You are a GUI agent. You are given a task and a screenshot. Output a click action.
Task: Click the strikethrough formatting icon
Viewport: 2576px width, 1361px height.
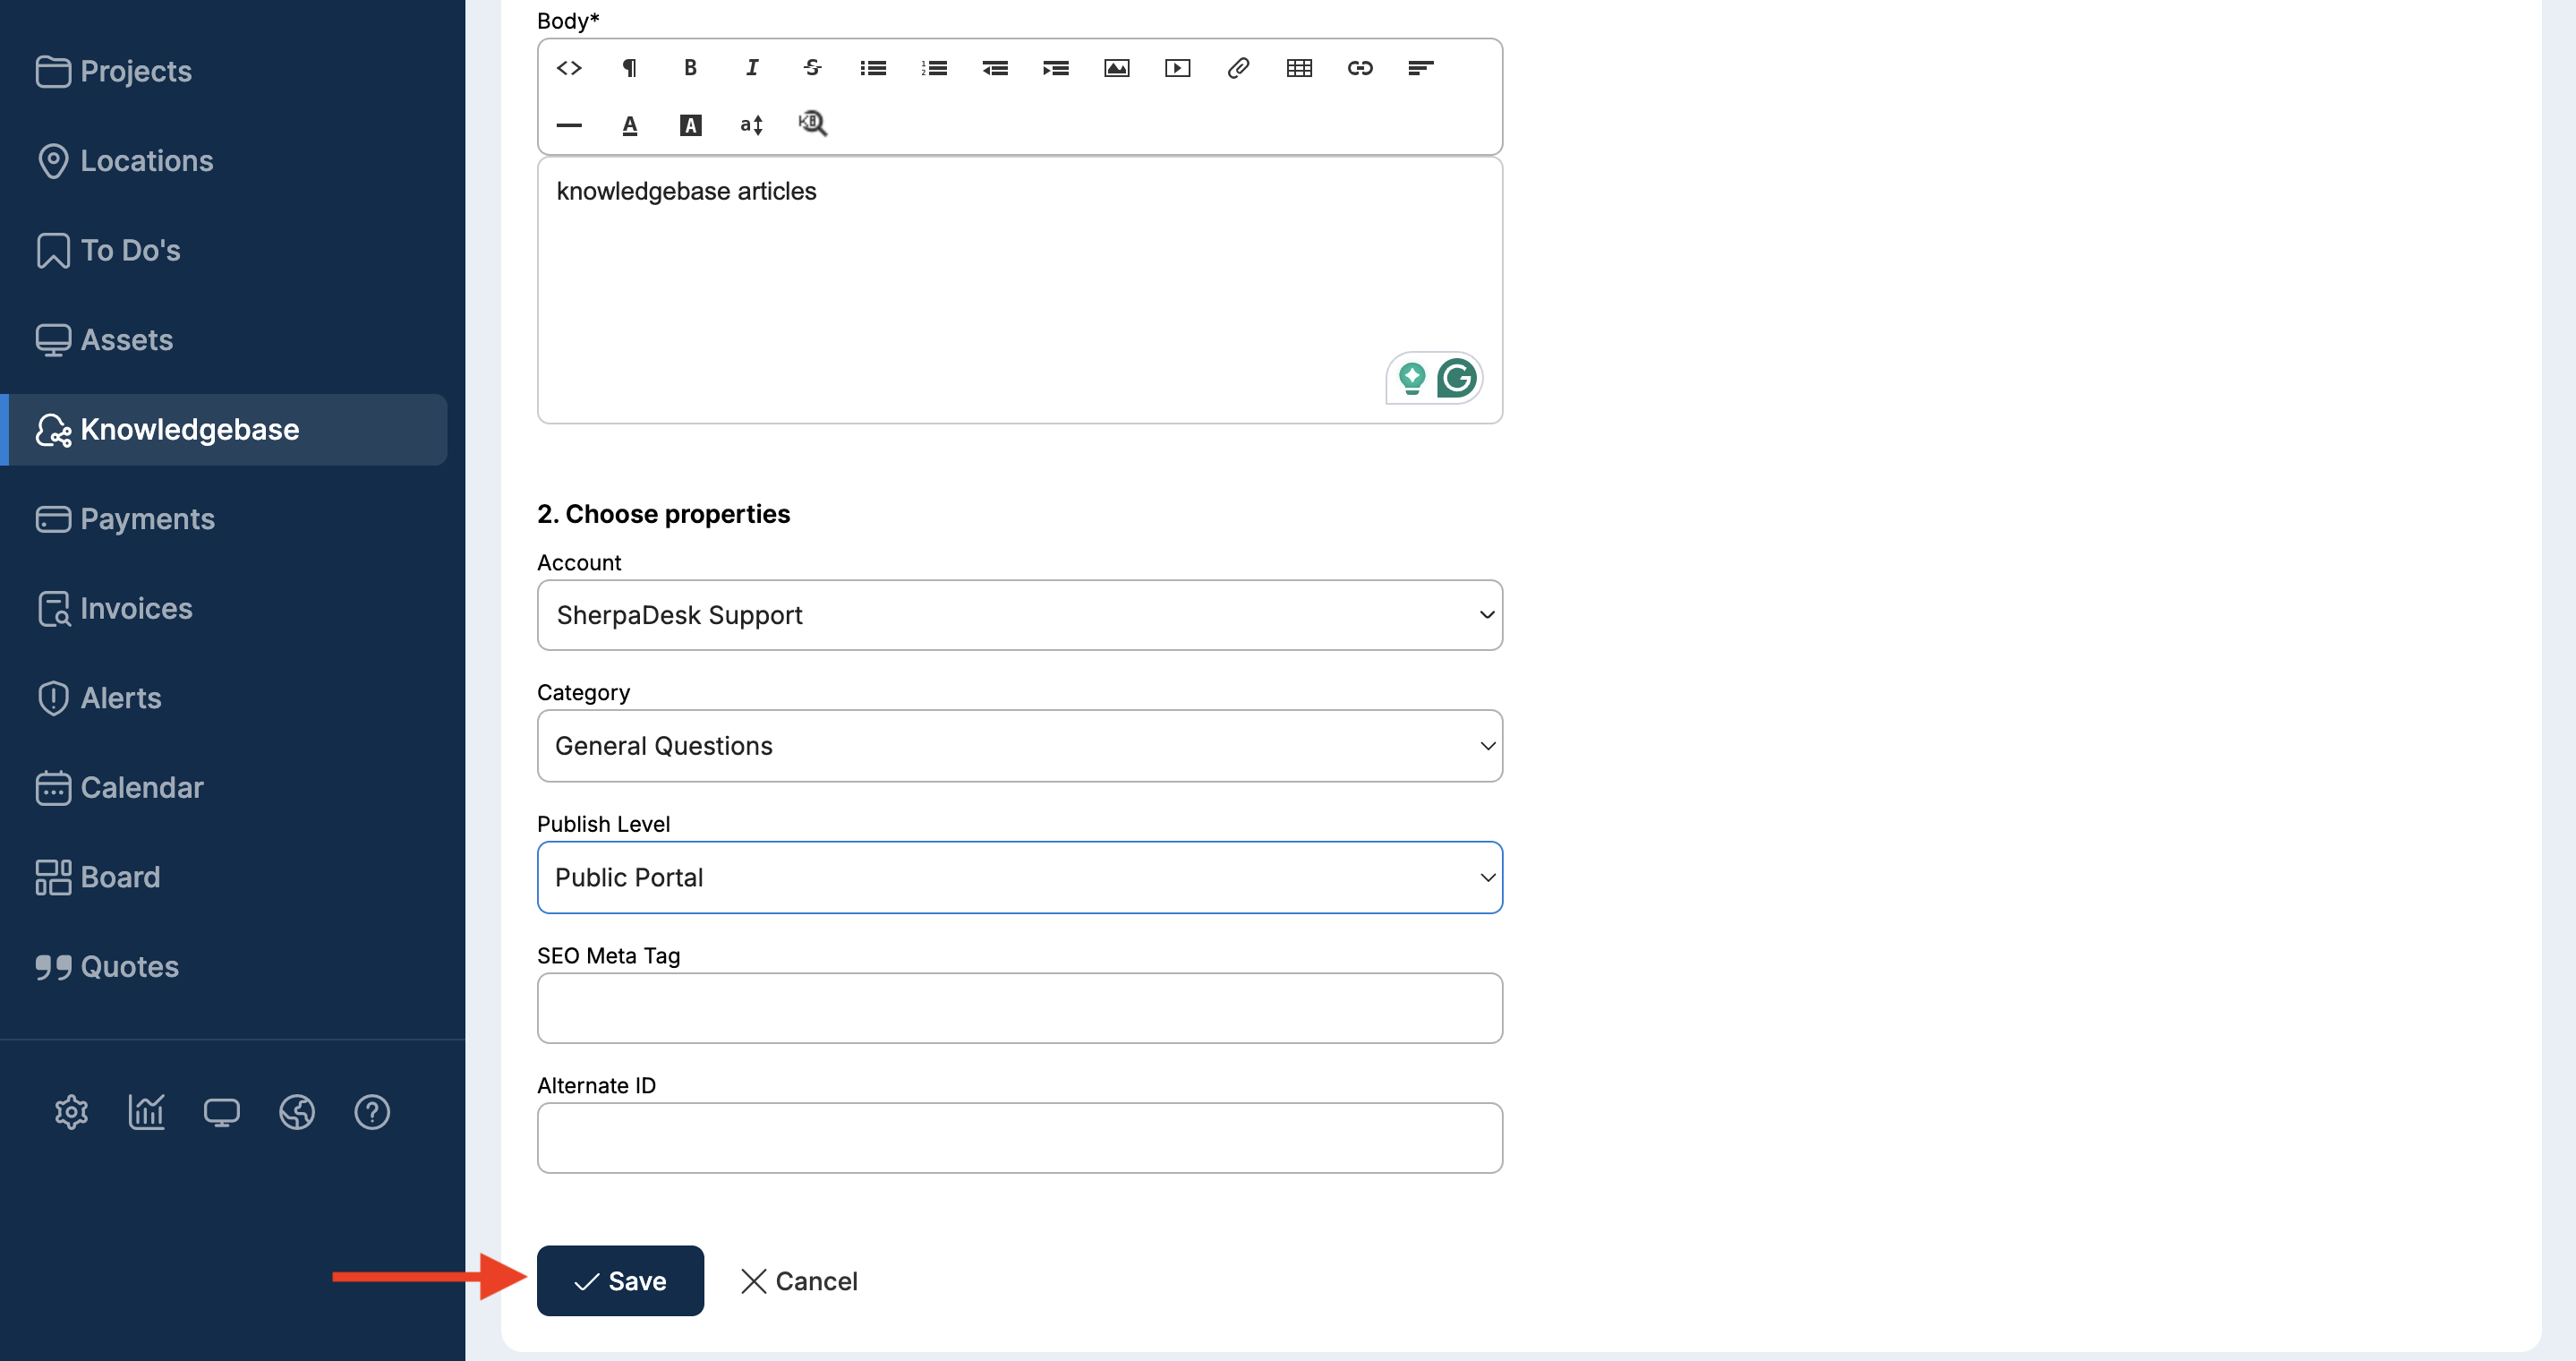(812, 68)
